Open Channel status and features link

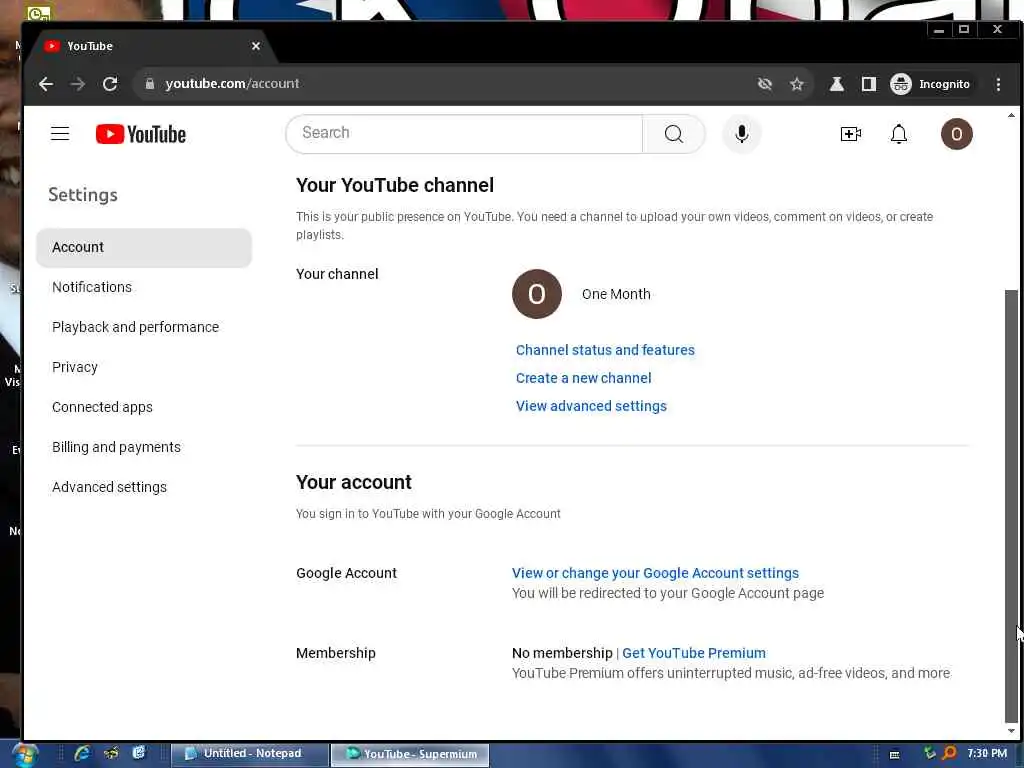coord(605,350)
